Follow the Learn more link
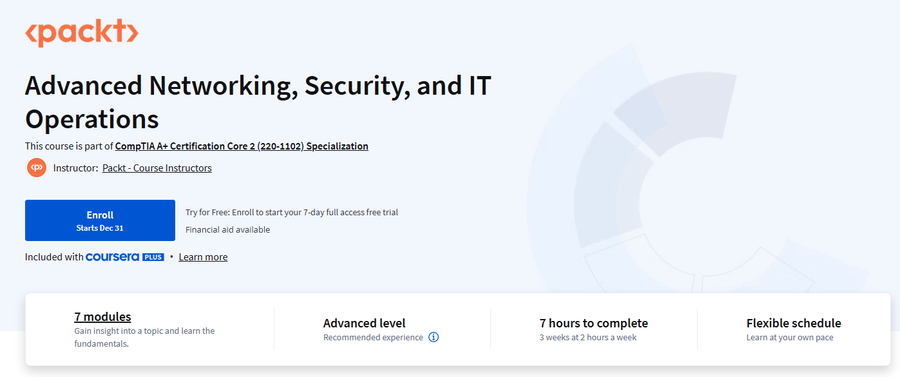Viewport: 900px width, 377px height. coord(203,257)
